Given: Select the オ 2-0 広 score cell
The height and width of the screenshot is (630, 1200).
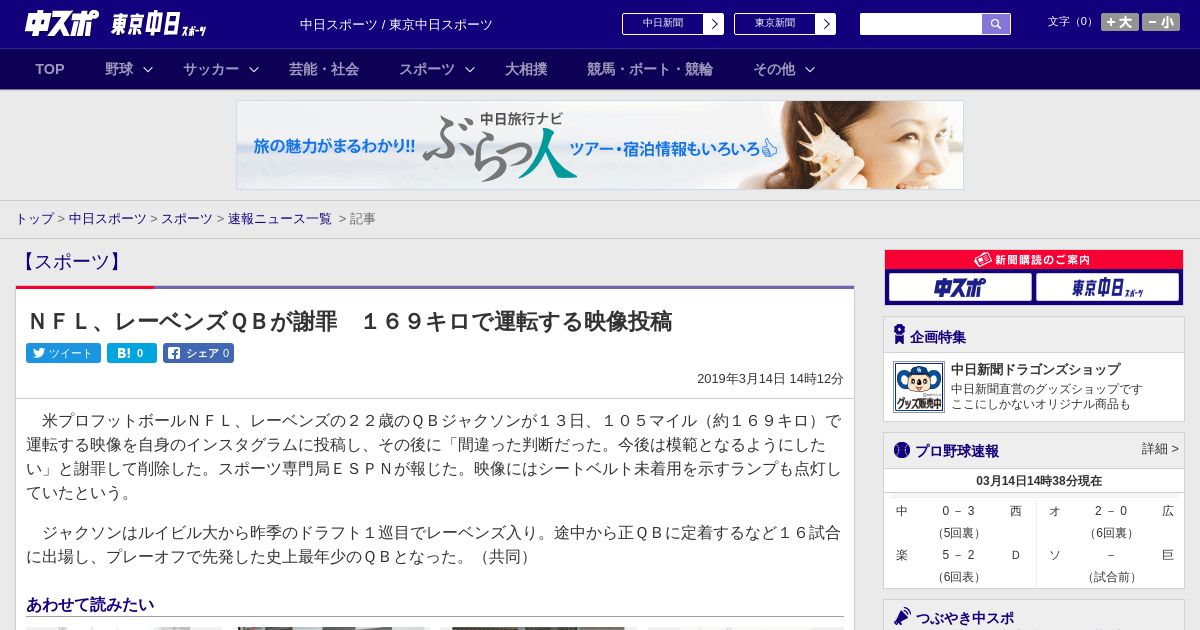Looking at the screenshot, I should pos(1111,521).
